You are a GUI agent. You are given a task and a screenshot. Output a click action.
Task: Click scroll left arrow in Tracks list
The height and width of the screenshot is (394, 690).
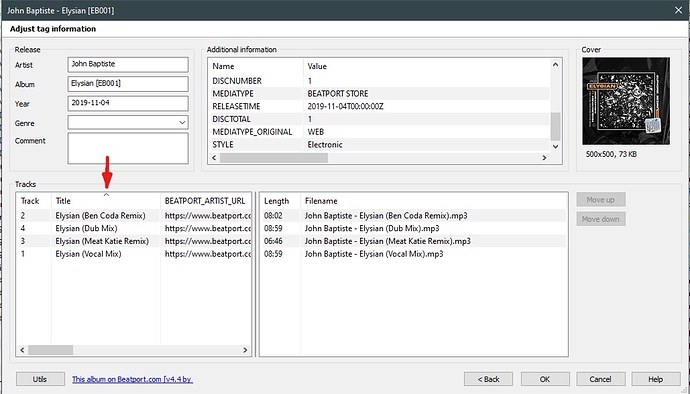pos(22,350)
